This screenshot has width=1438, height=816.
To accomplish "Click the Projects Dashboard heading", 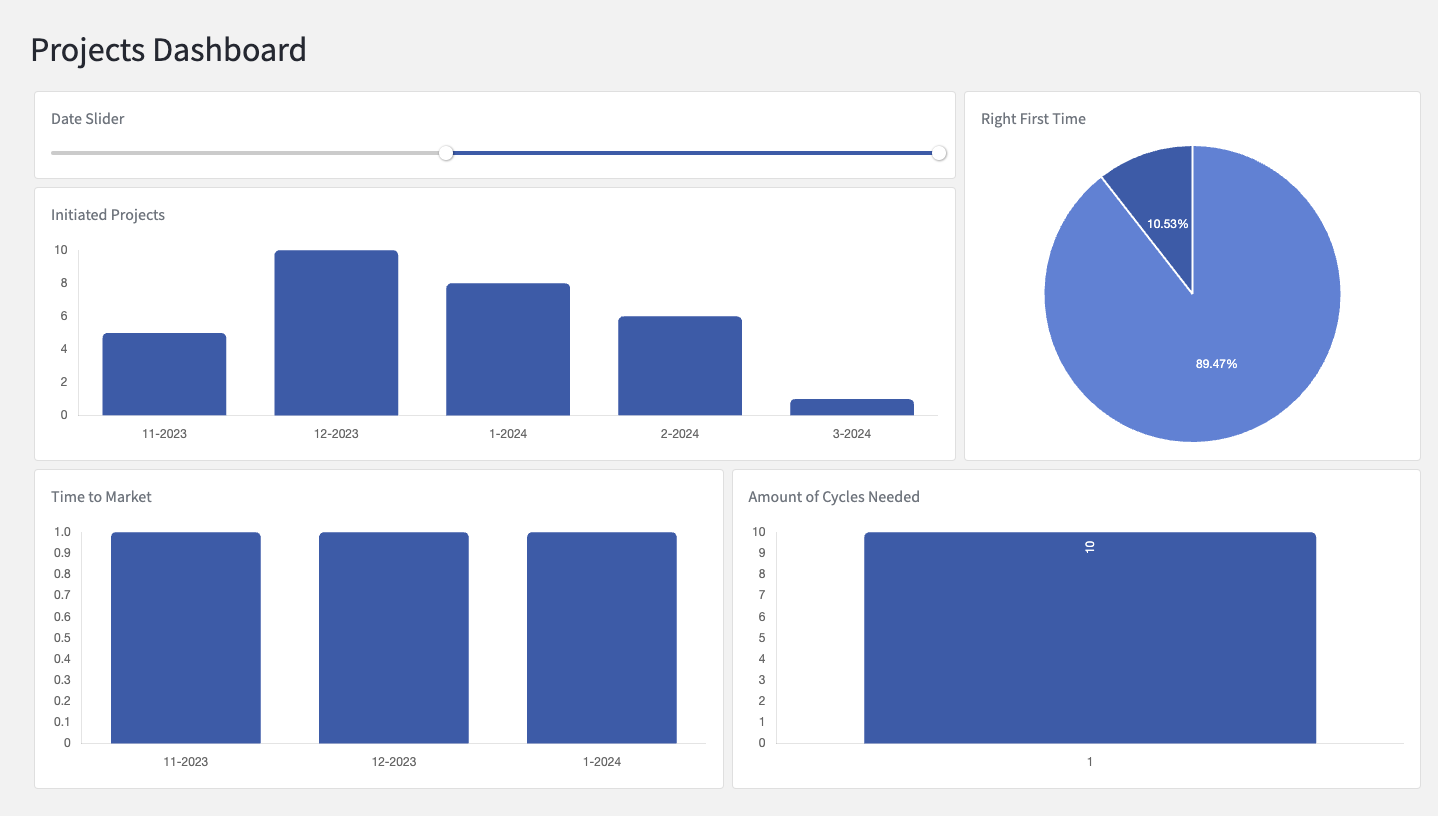I will [x=168, y=50].
